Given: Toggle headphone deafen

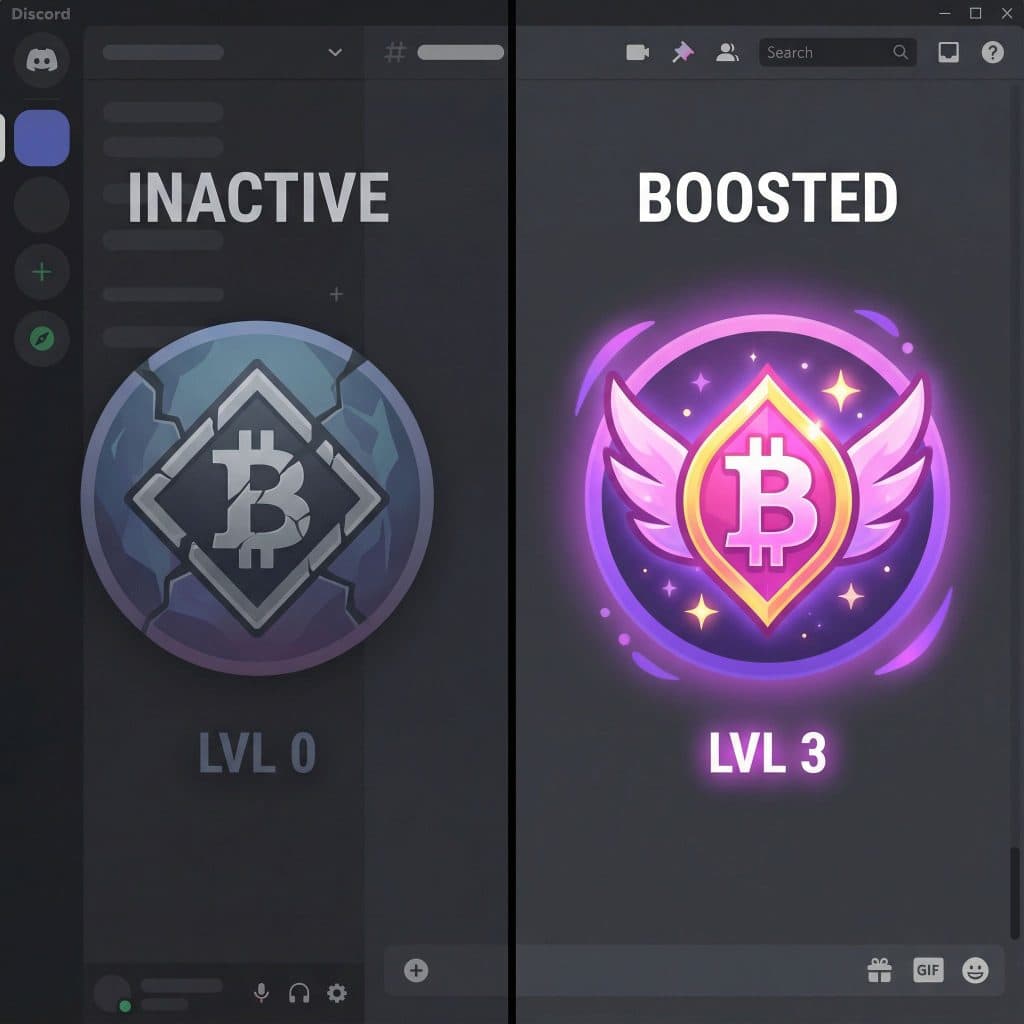Looking at the screenshot, I should 299,993.
